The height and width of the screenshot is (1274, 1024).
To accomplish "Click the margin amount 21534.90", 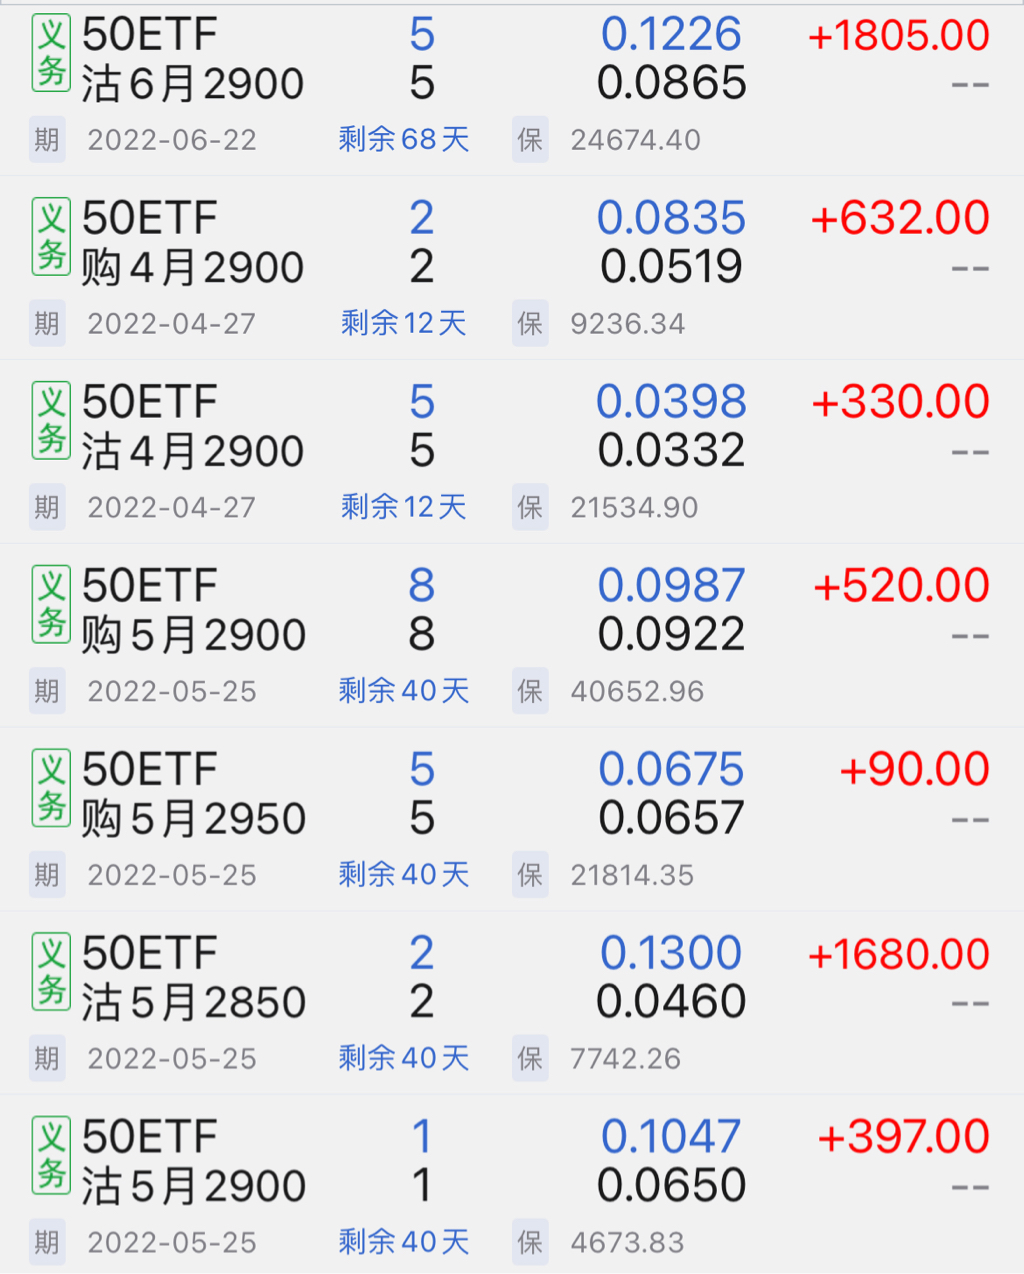I will pyautogui.click(x=634, y=508).
